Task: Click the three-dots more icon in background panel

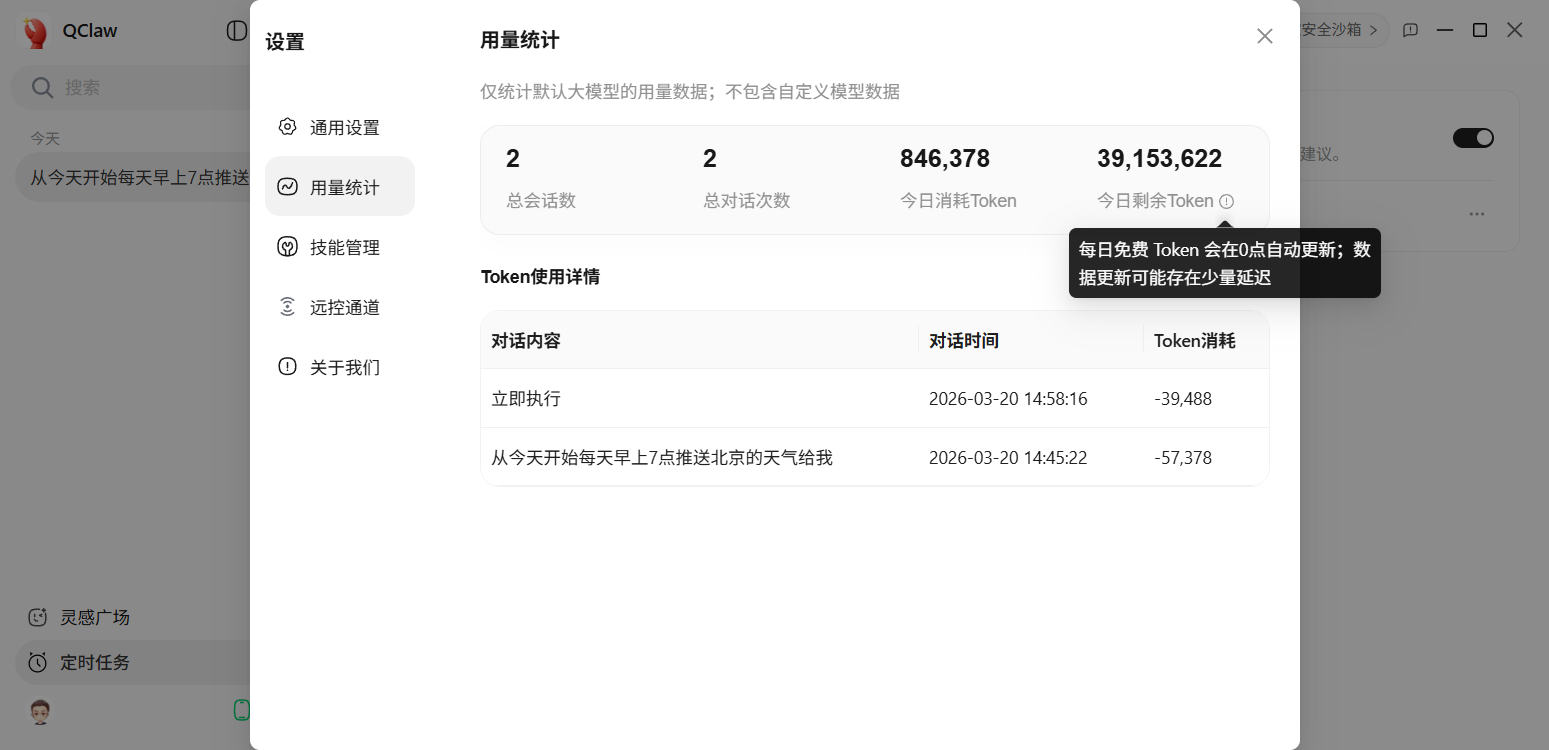Action: (1477, 214)
